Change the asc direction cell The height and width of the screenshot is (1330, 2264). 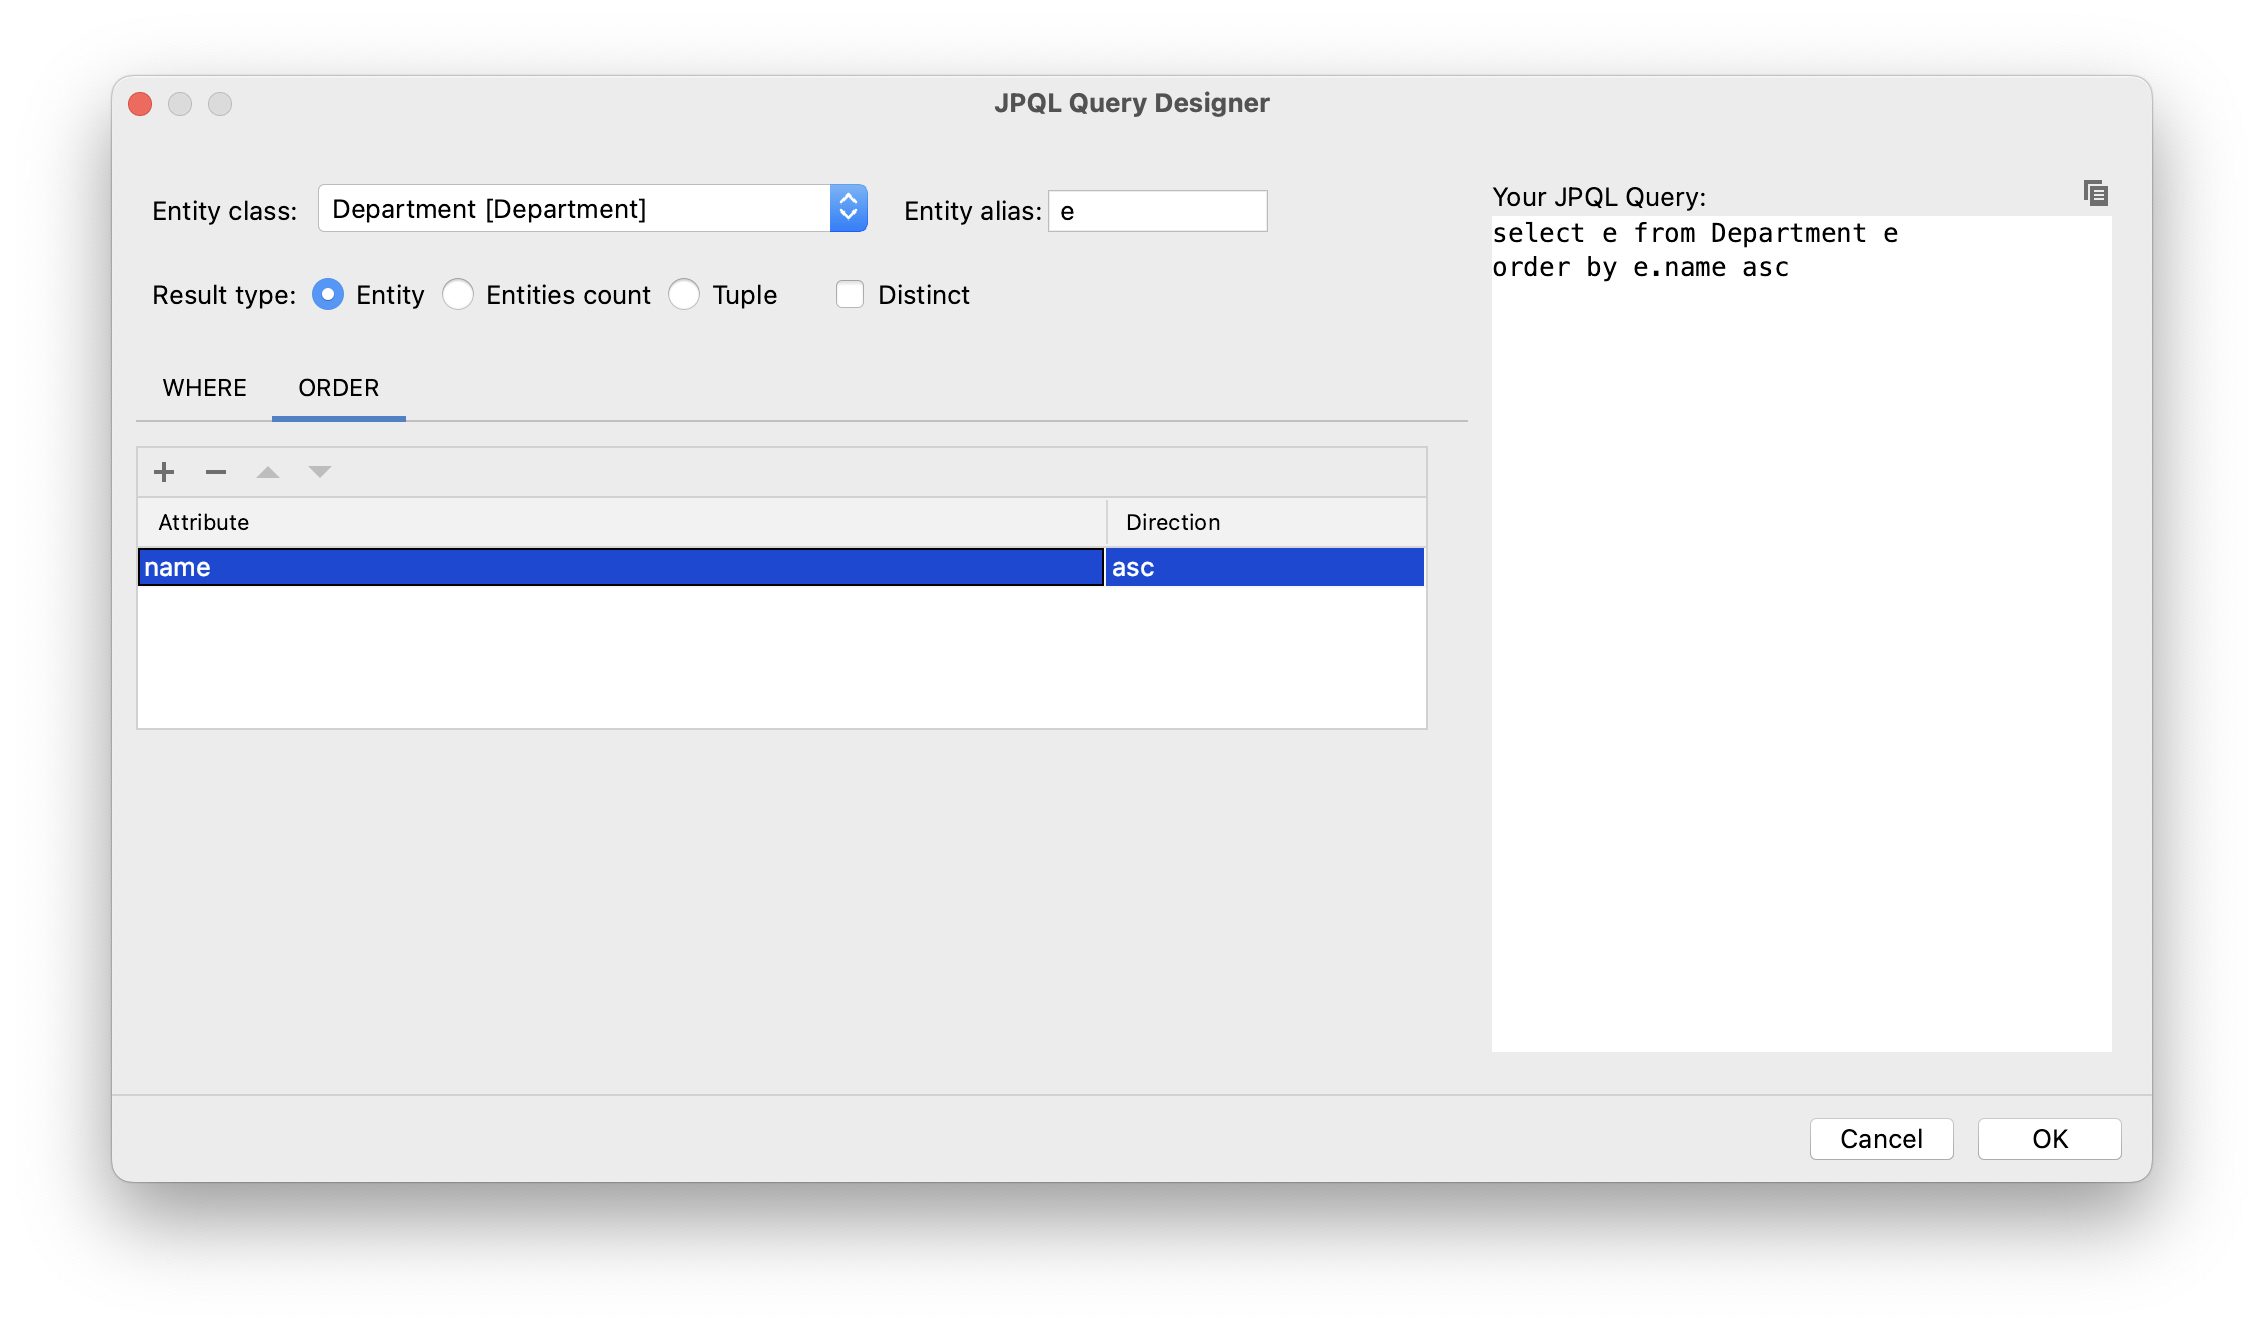click(1265, 567)
